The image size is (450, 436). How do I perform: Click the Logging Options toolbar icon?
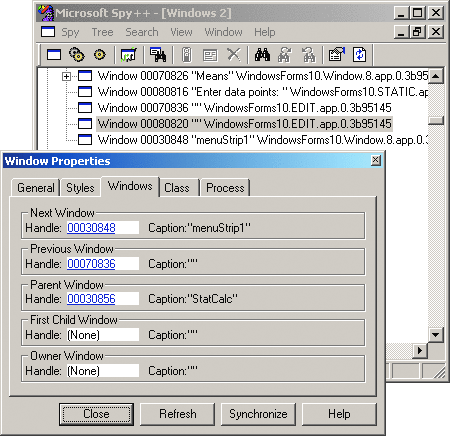click(210, 55)
